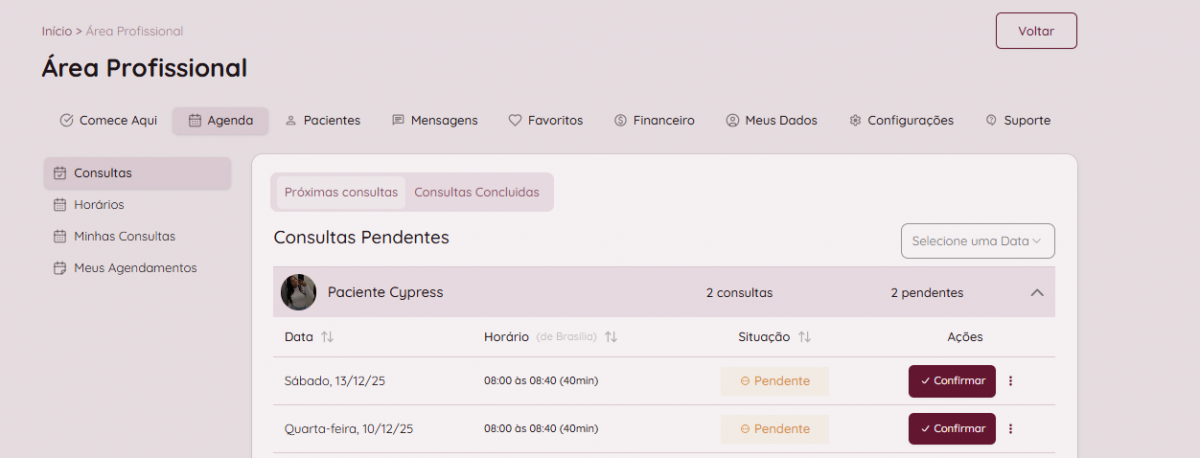The height and width of the screenshot is (458, 1200).
Task: Collapse the Paciente Cypress group chevron
Action: coord(1037,293)
